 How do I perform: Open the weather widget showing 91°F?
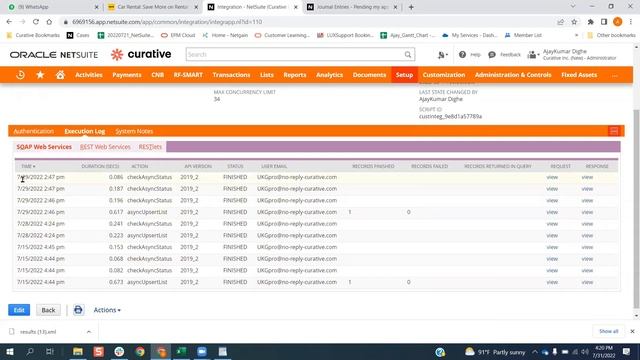(495, 352)
